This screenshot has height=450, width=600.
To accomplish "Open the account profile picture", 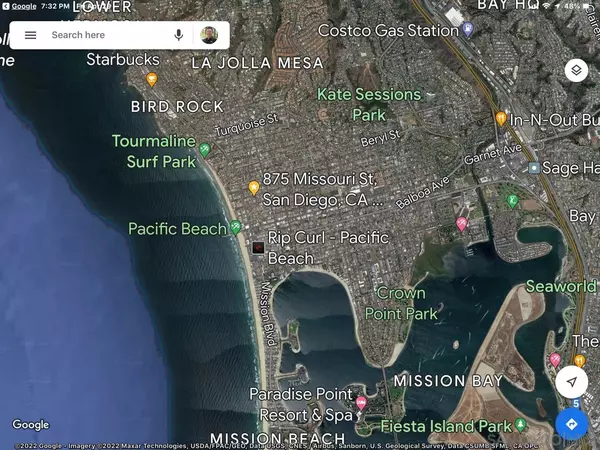I will (209, 35).
